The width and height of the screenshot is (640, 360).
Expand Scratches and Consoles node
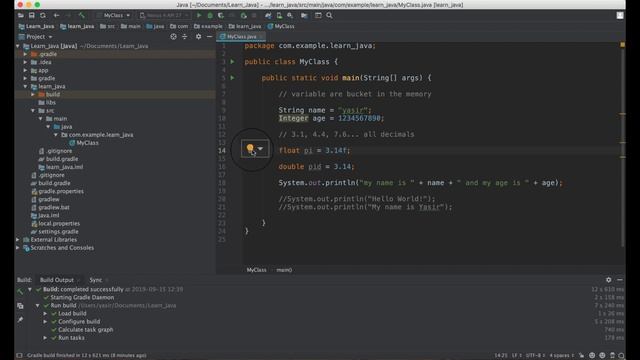(18, 248)
